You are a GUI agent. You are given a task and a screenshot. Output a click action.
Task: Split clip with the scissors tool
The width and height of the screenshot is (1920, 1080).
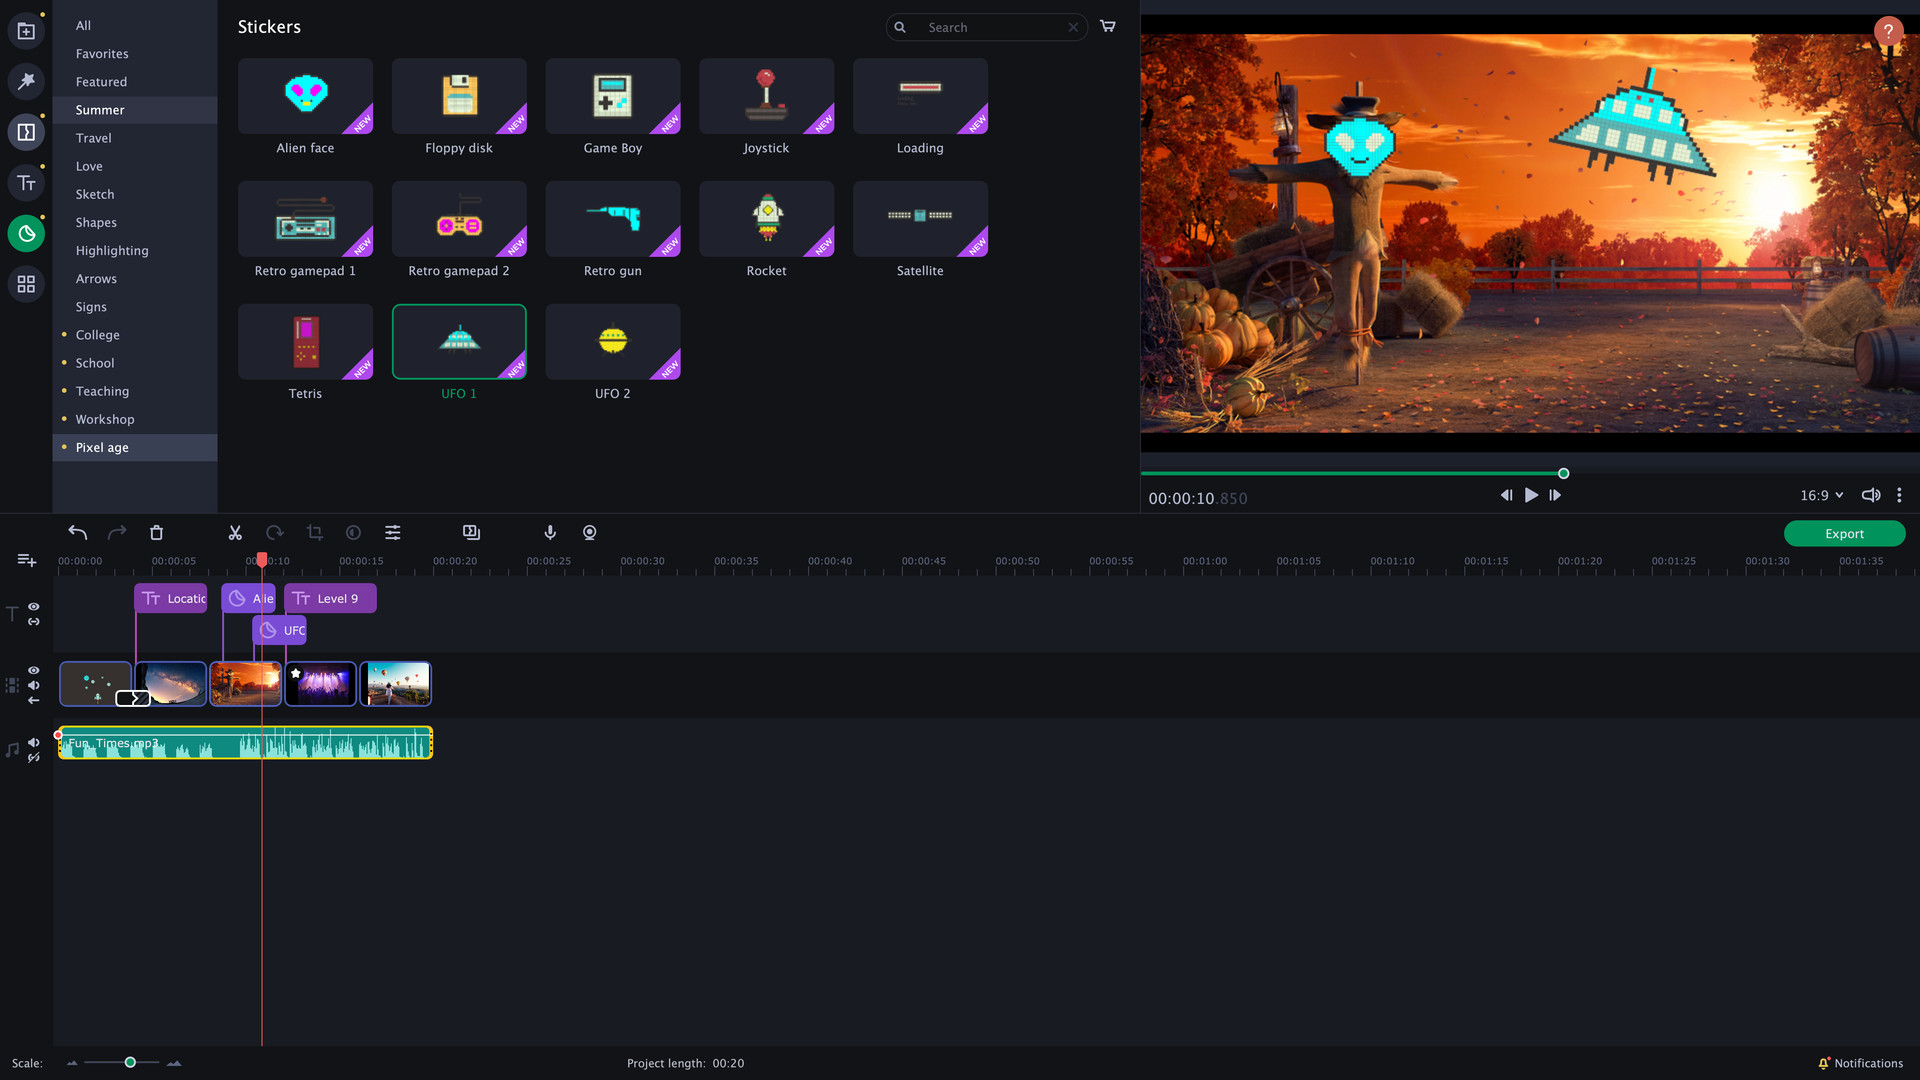(235, 533)
